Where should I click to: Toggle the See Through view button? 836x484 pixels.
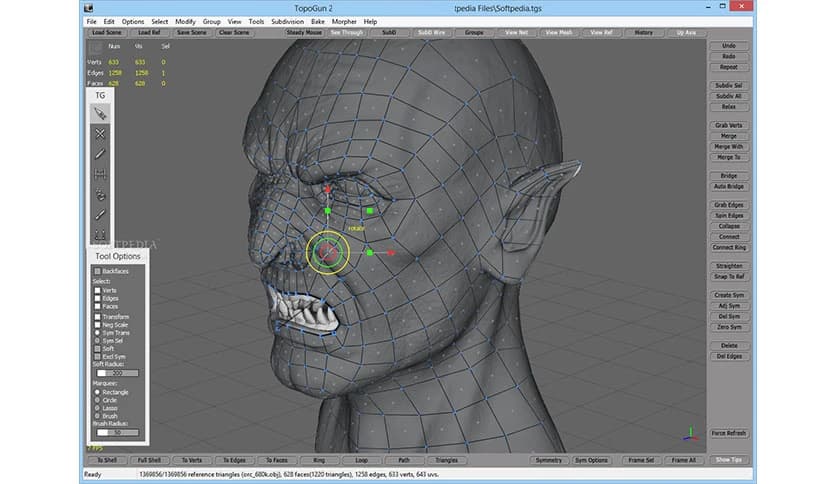(x=346, y=32)
